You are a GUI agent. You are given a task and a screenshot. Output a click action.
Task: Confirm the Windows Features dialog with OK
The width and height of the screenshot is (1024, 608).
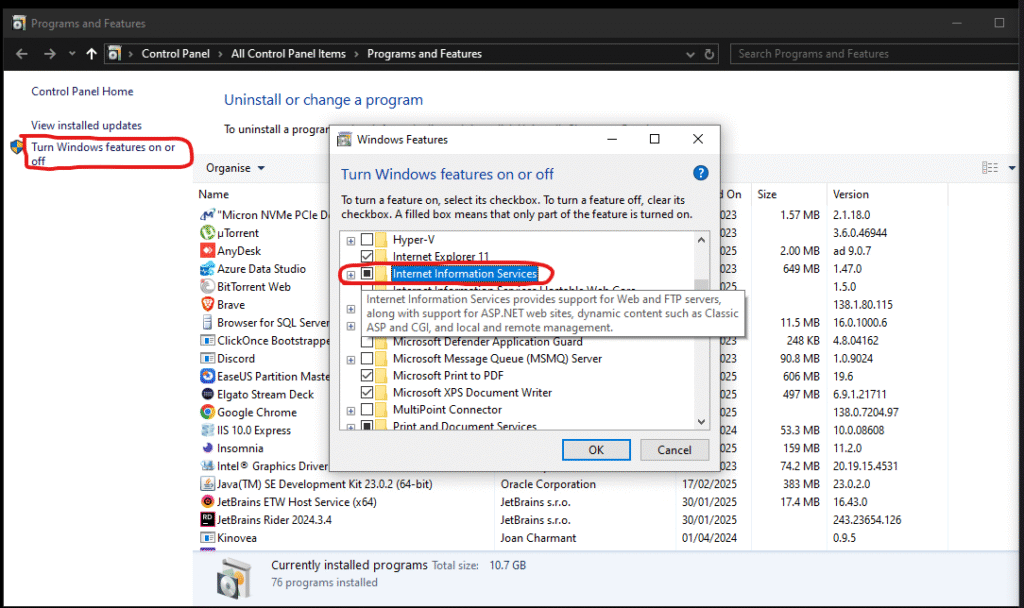pos(596,450)
